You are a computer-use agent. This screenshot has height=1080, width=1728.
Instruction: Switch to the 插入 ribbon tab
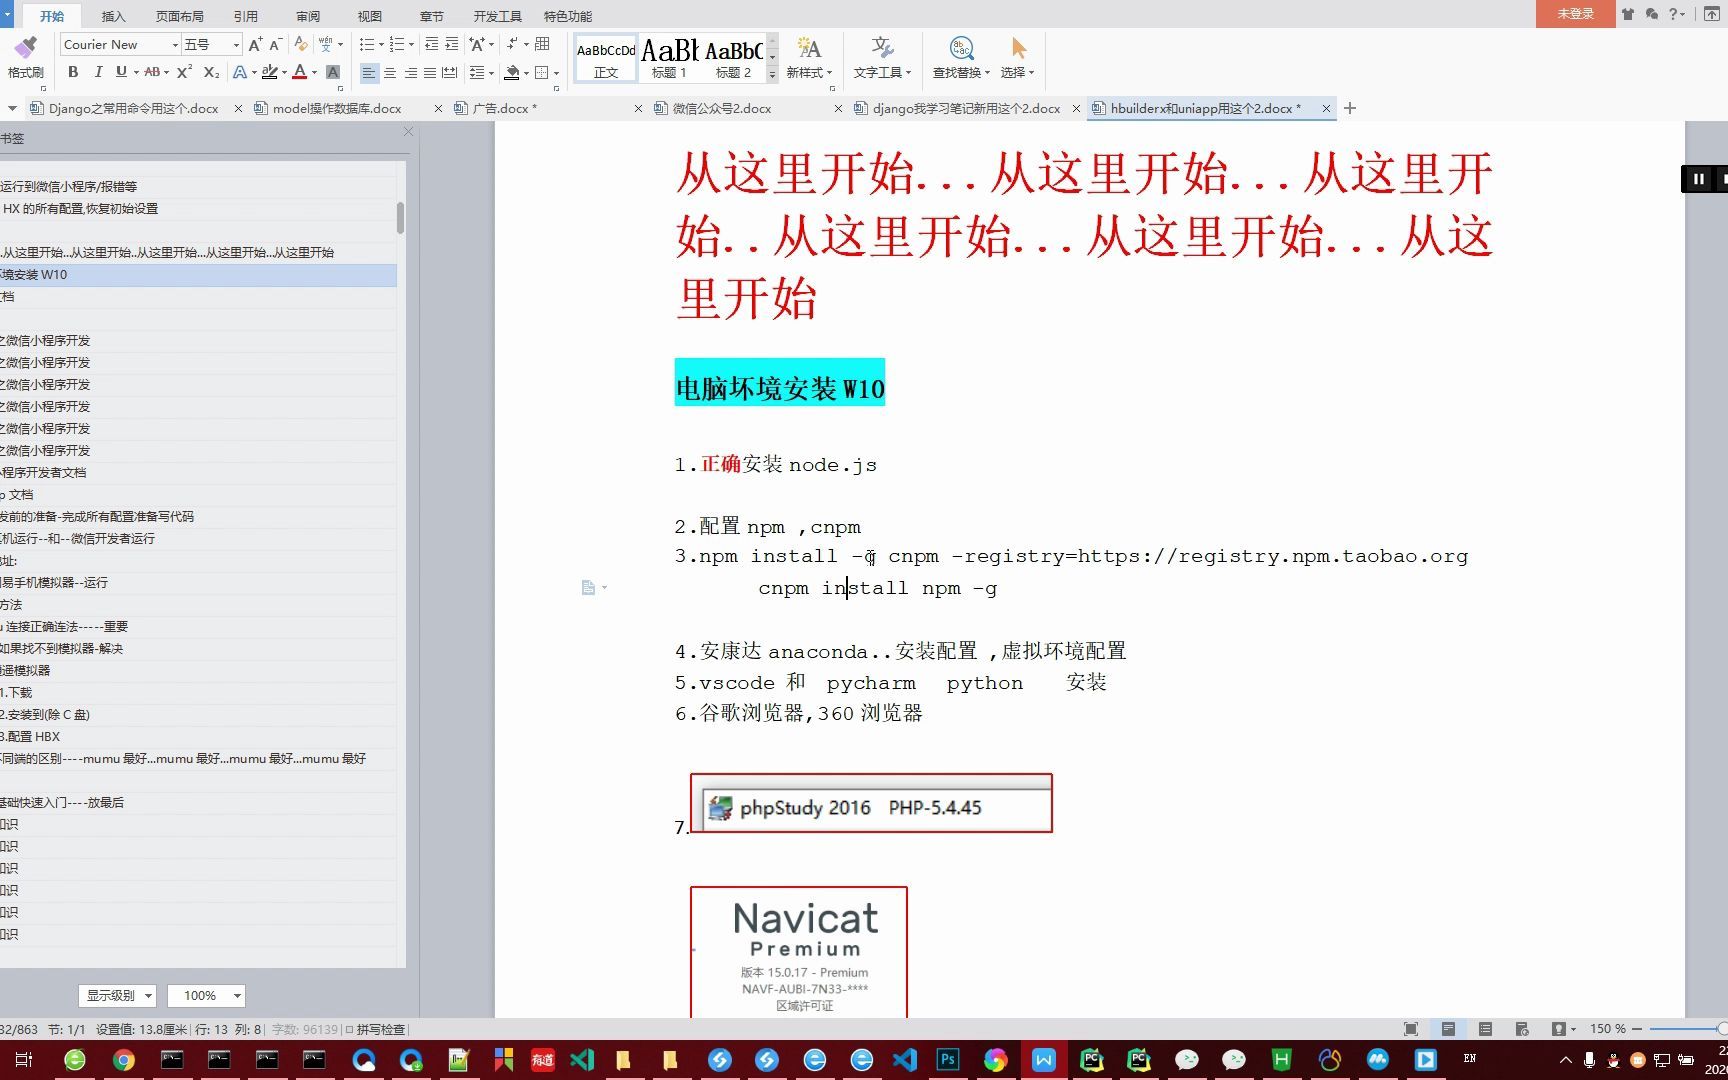pos(113,15)
